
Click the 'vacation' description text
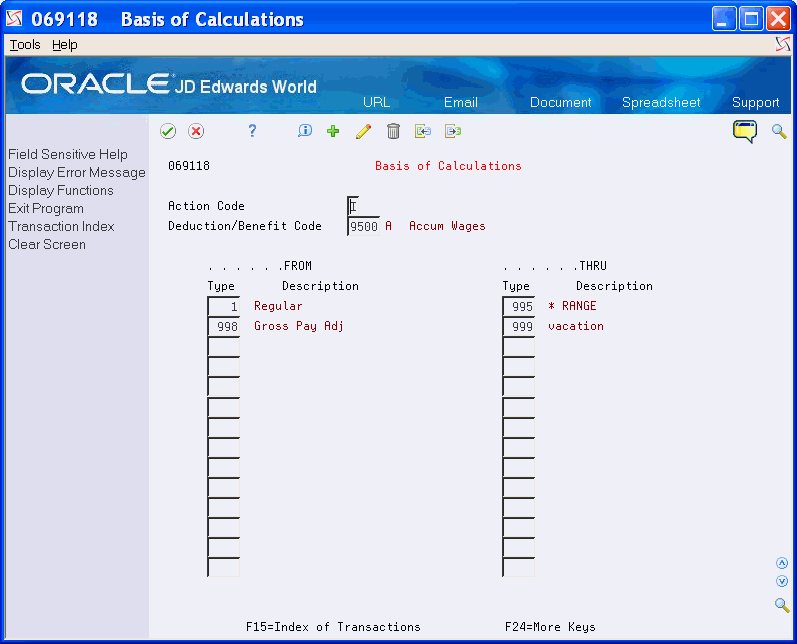click(576, 326)
